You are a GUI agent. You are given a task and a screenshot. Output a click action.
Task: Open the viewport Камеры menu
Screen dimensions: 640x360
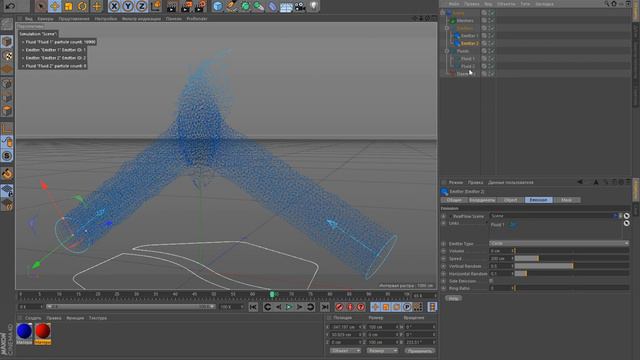[45, 19]
